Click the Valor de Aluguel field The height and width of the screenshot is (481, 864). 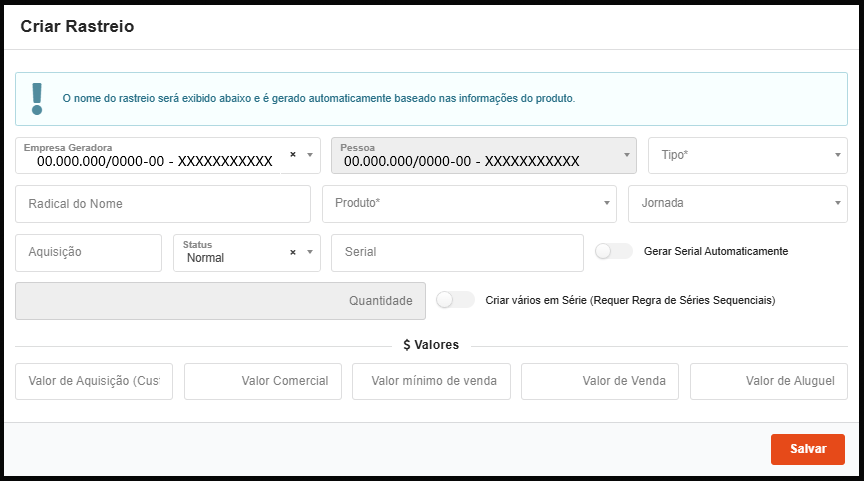coord(768,381)
